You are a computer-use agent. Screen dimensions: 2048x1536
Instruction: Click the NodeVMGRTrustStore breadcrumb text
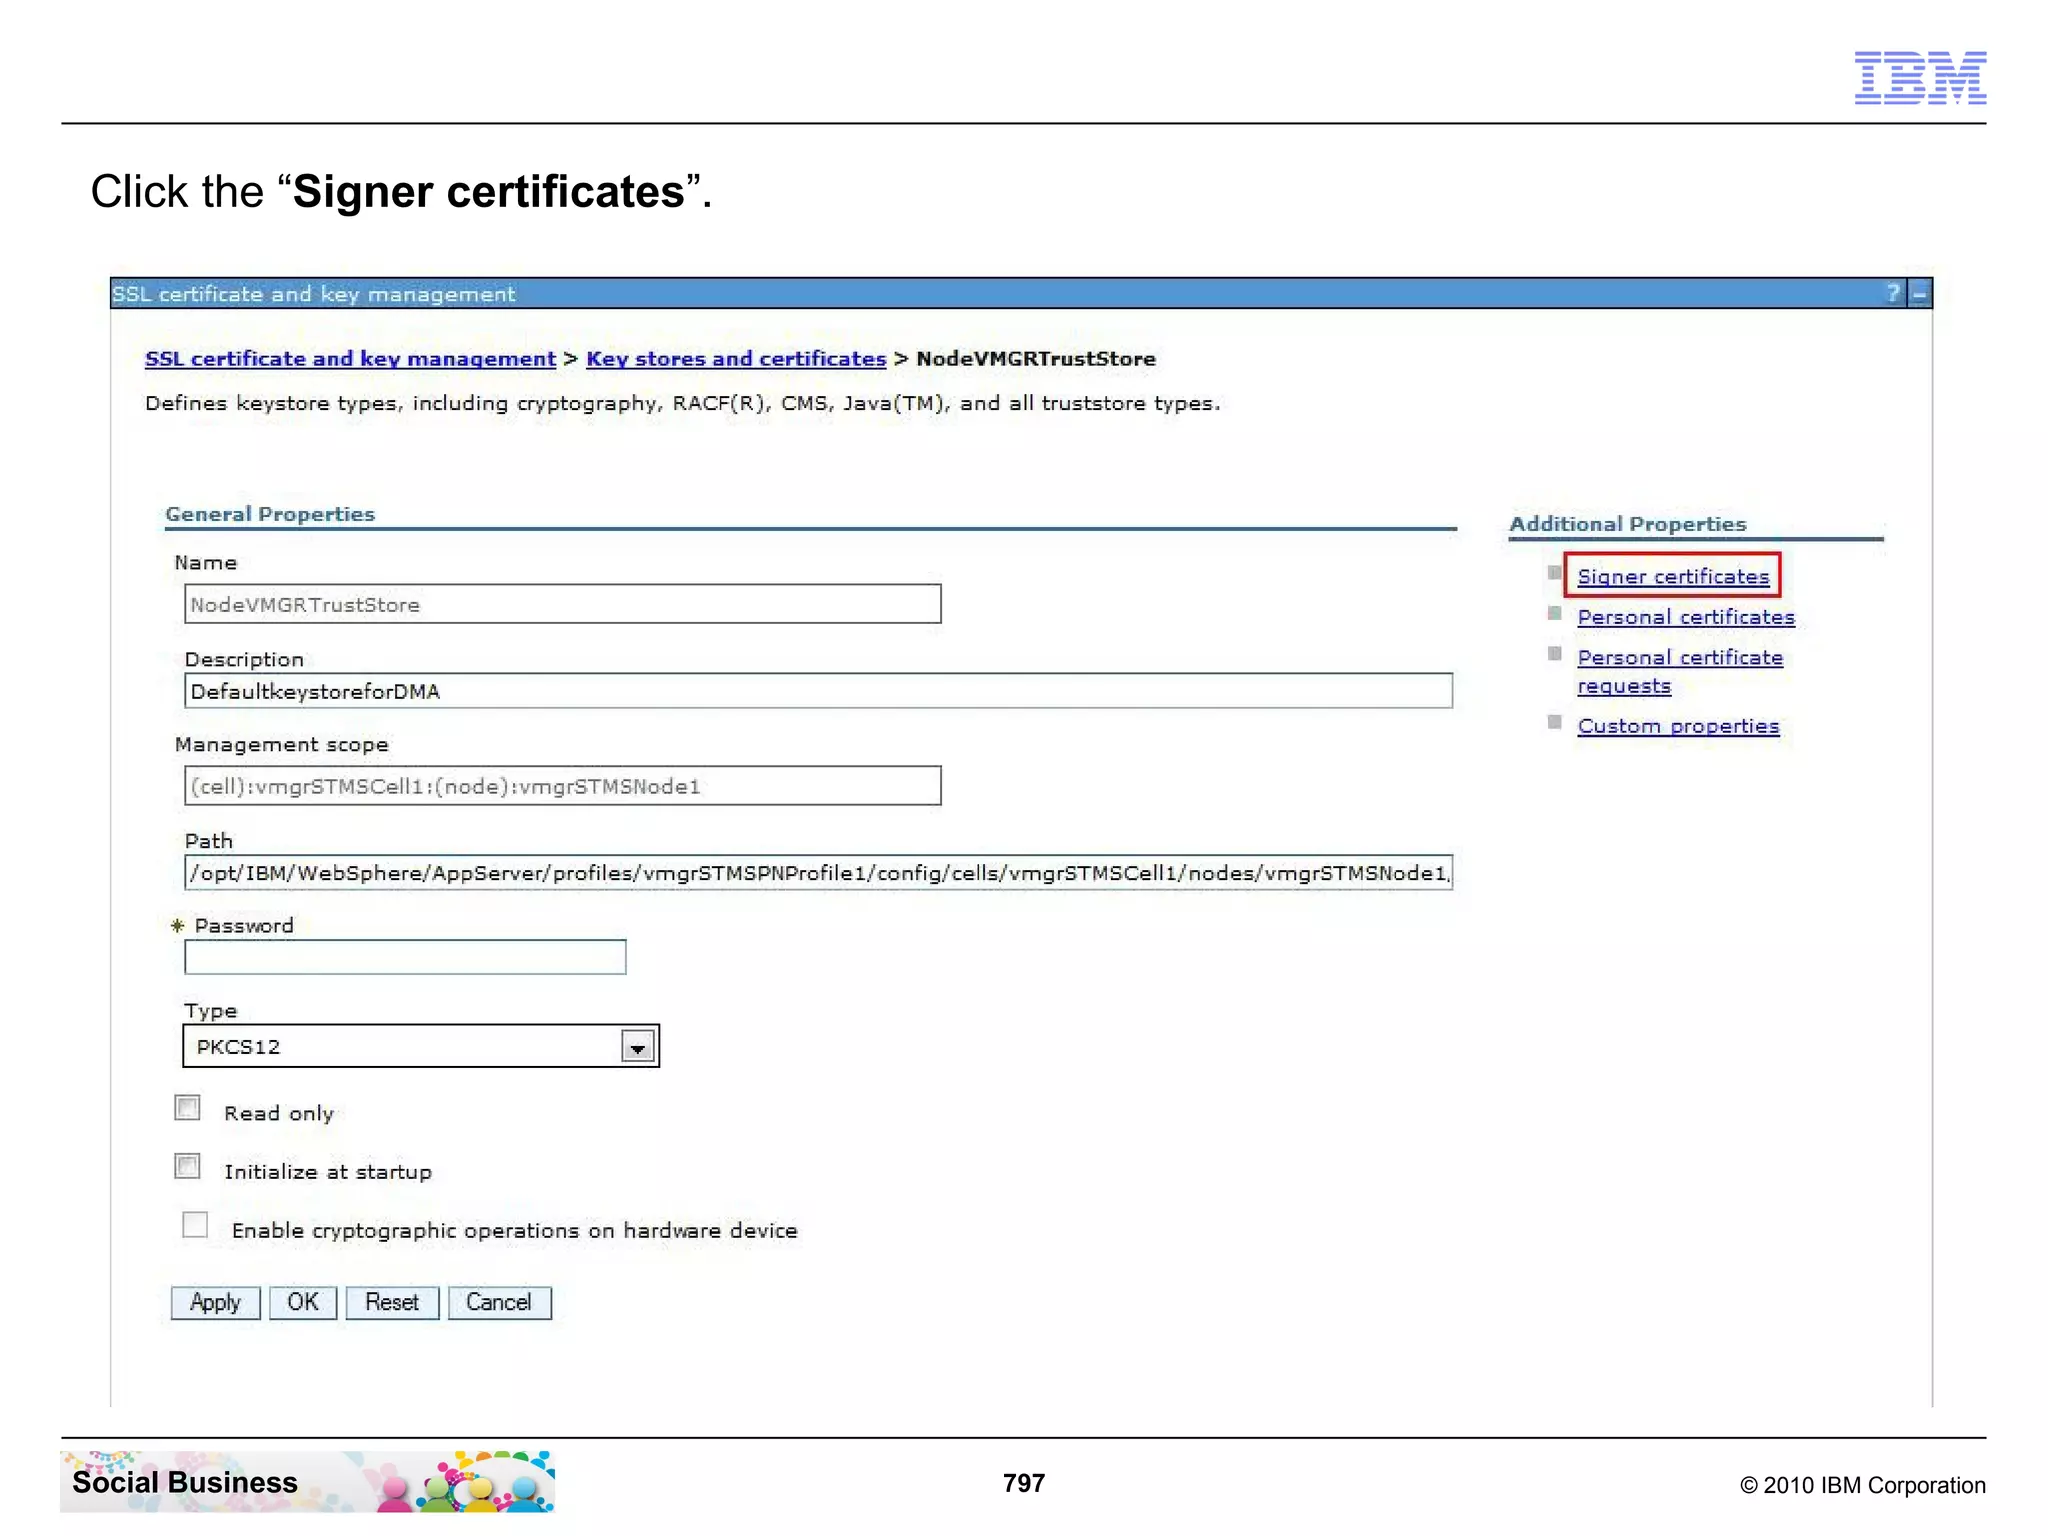[x=1036, y=359]
